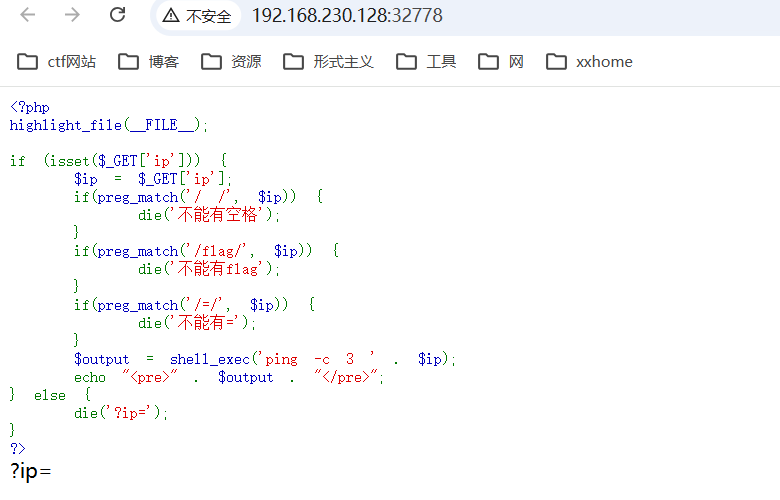Click the highlight_file(__FILE__); code line
Image resolution: width=780 pixels, height=500 pixels.
point(109,125)
